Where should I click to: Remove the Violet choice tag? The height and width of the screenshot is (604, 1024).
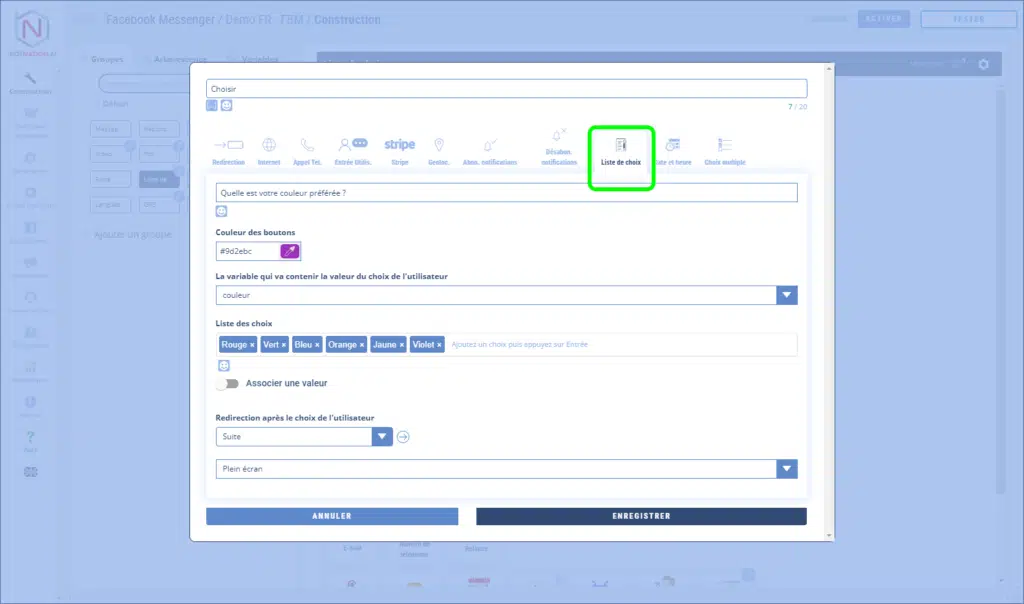click(439, 345)
